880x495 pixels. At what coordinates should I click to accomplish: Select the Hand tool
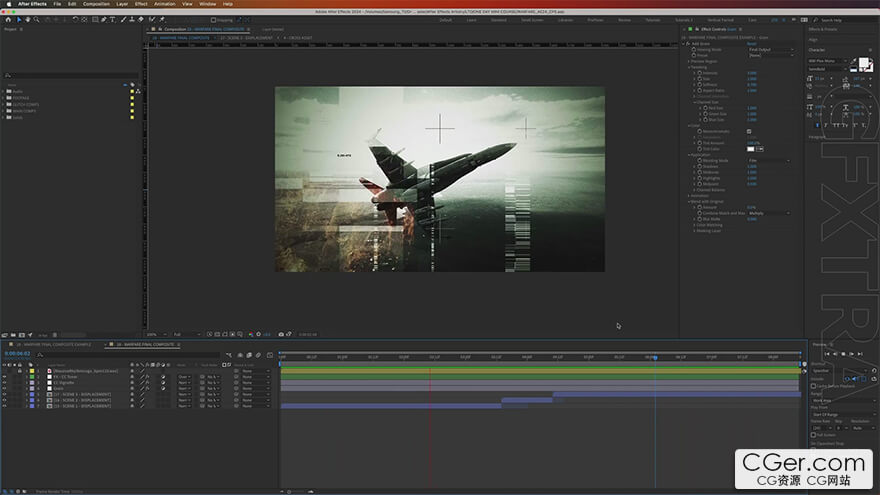27,19
